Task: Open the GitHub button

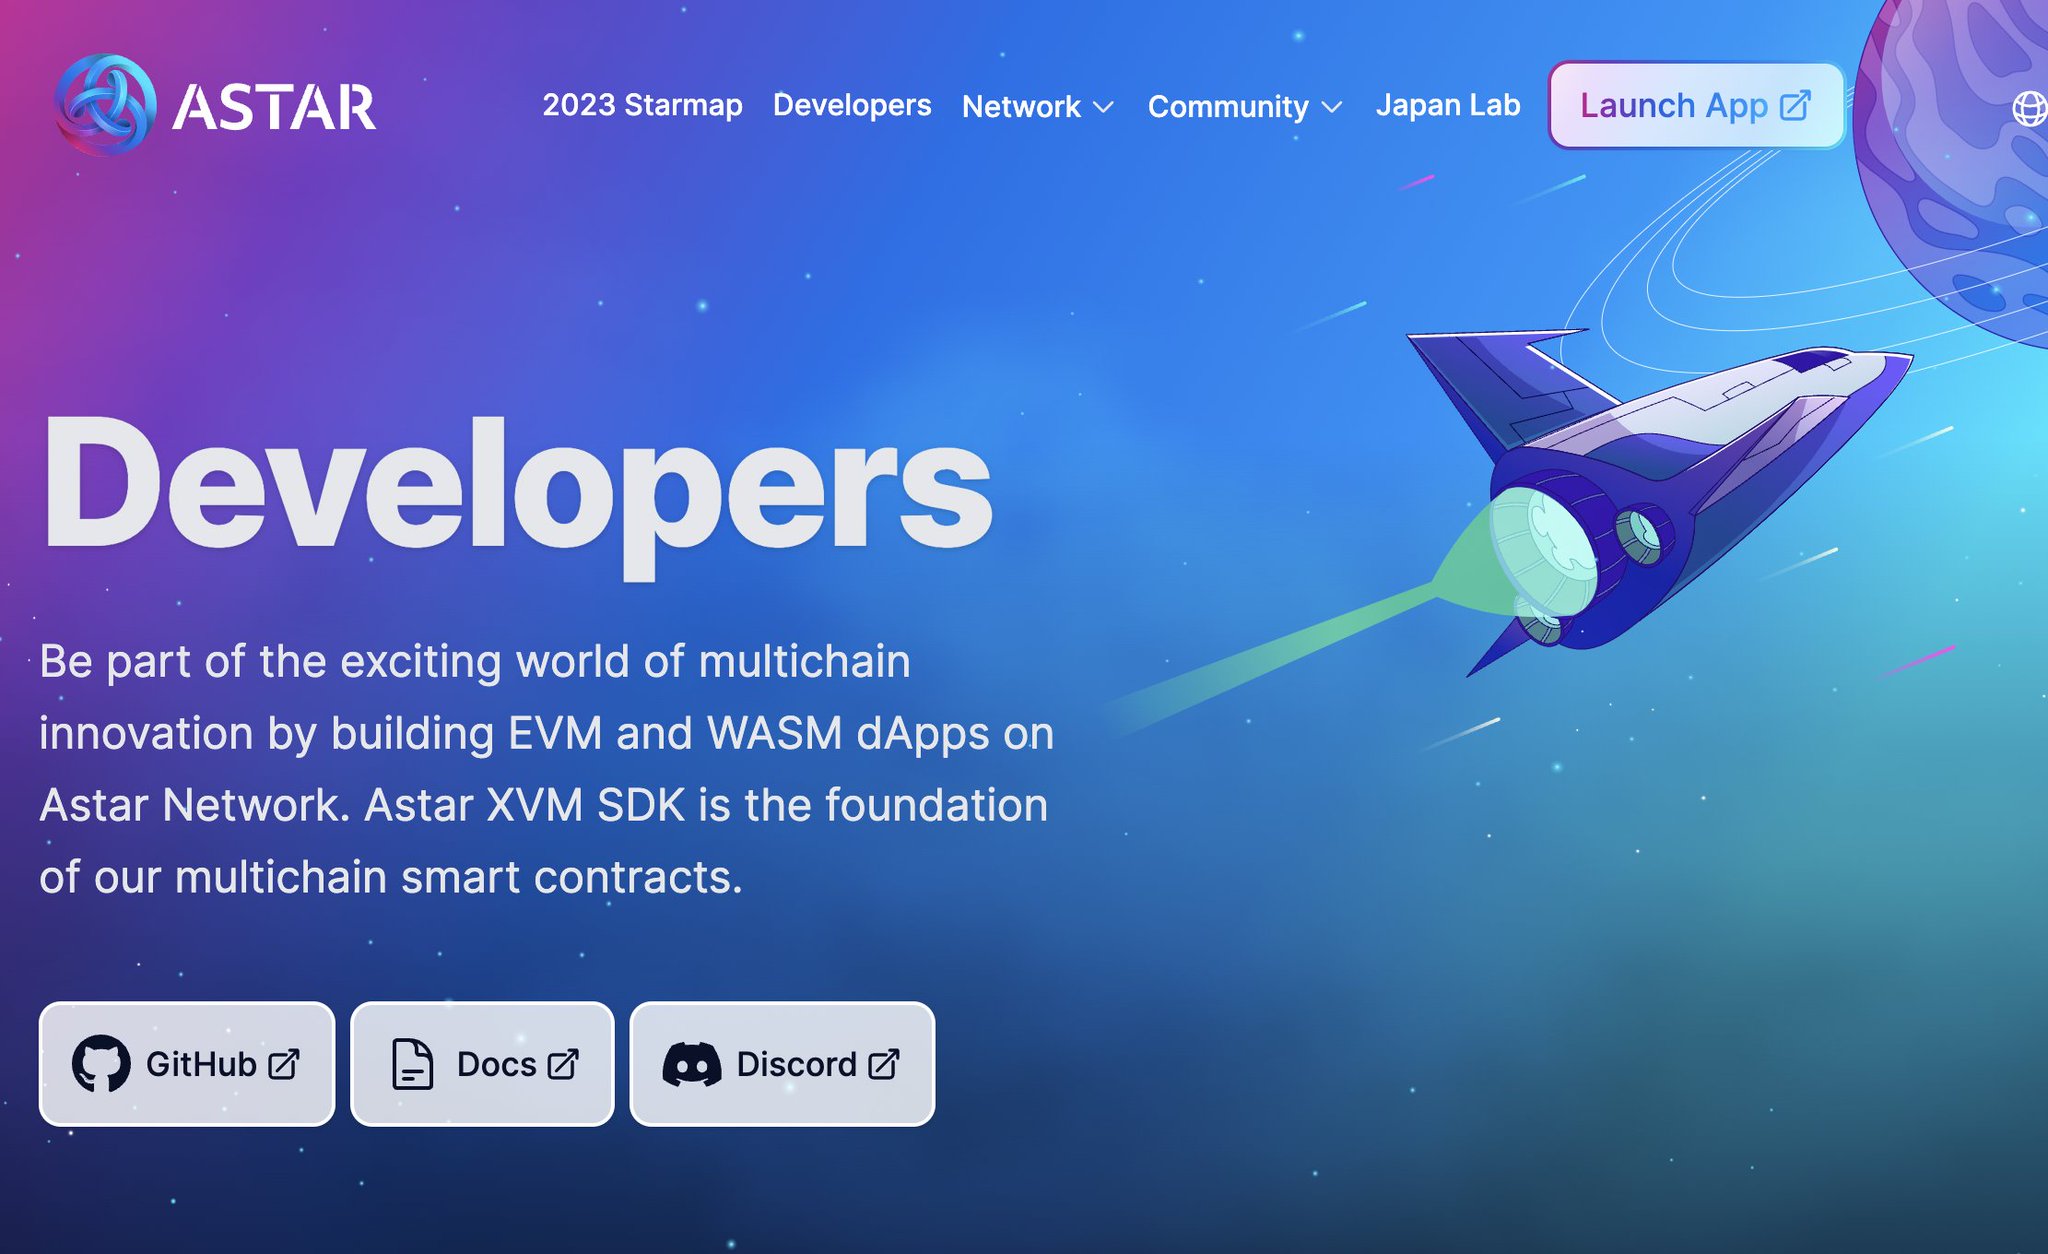Action: [x=187, y=1064]
